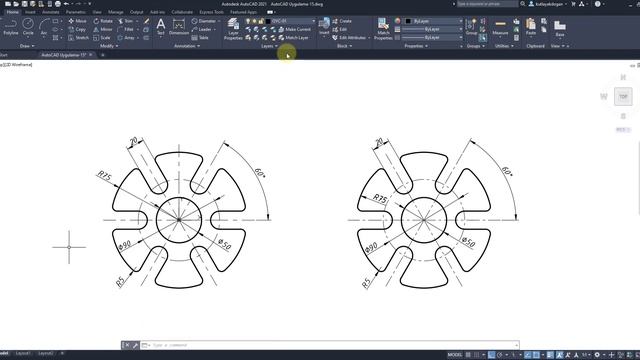640x360 pixels.
Task: Click the new drawing tab plus button
Action: [102, 55]
